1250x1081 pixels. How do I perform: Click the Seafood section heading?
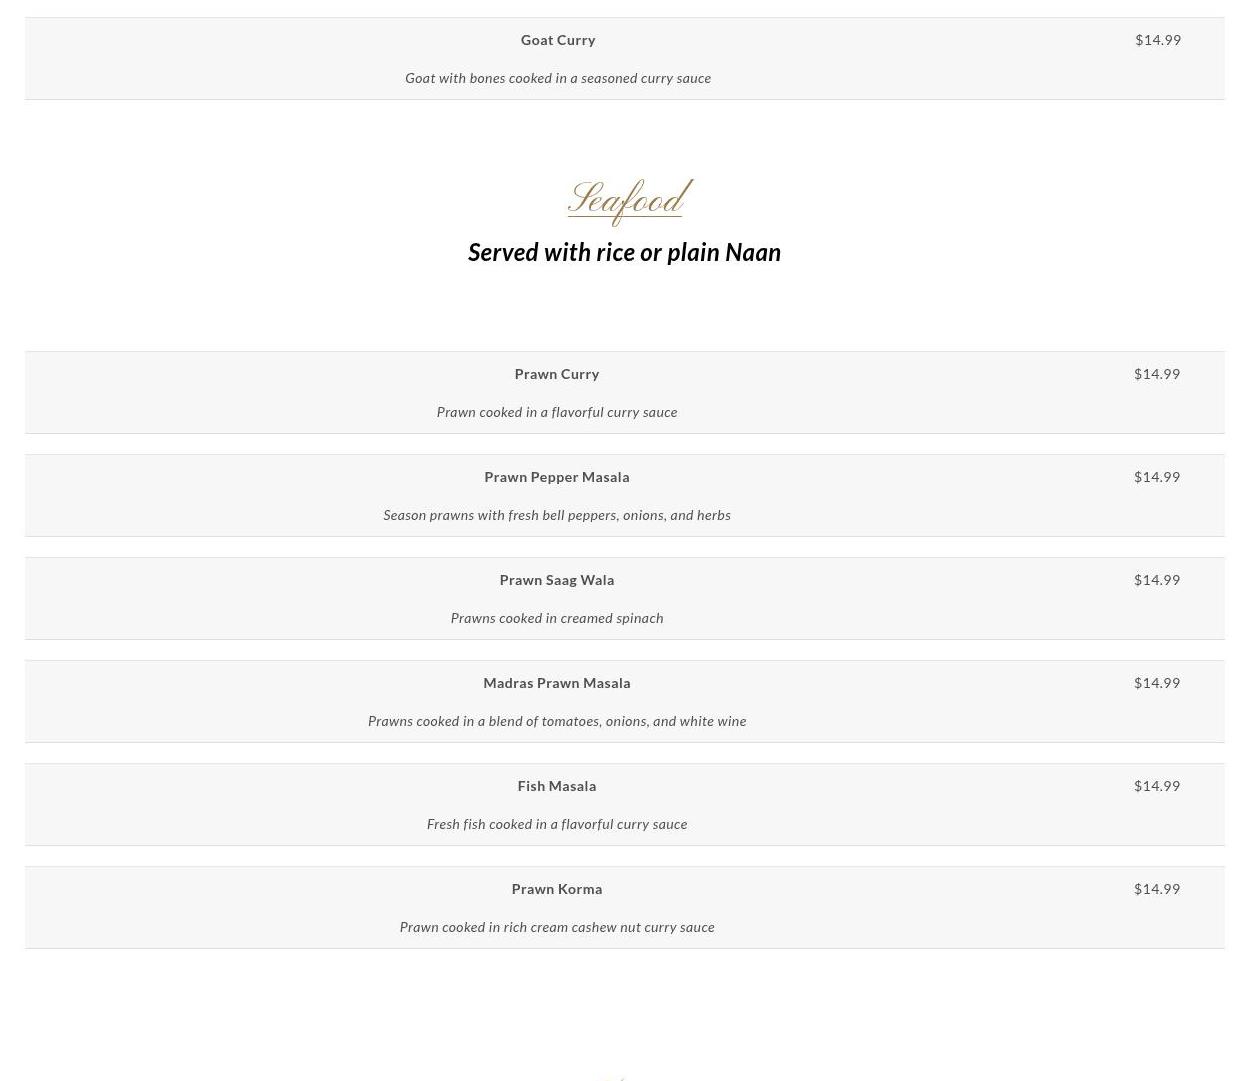[630, 201]
